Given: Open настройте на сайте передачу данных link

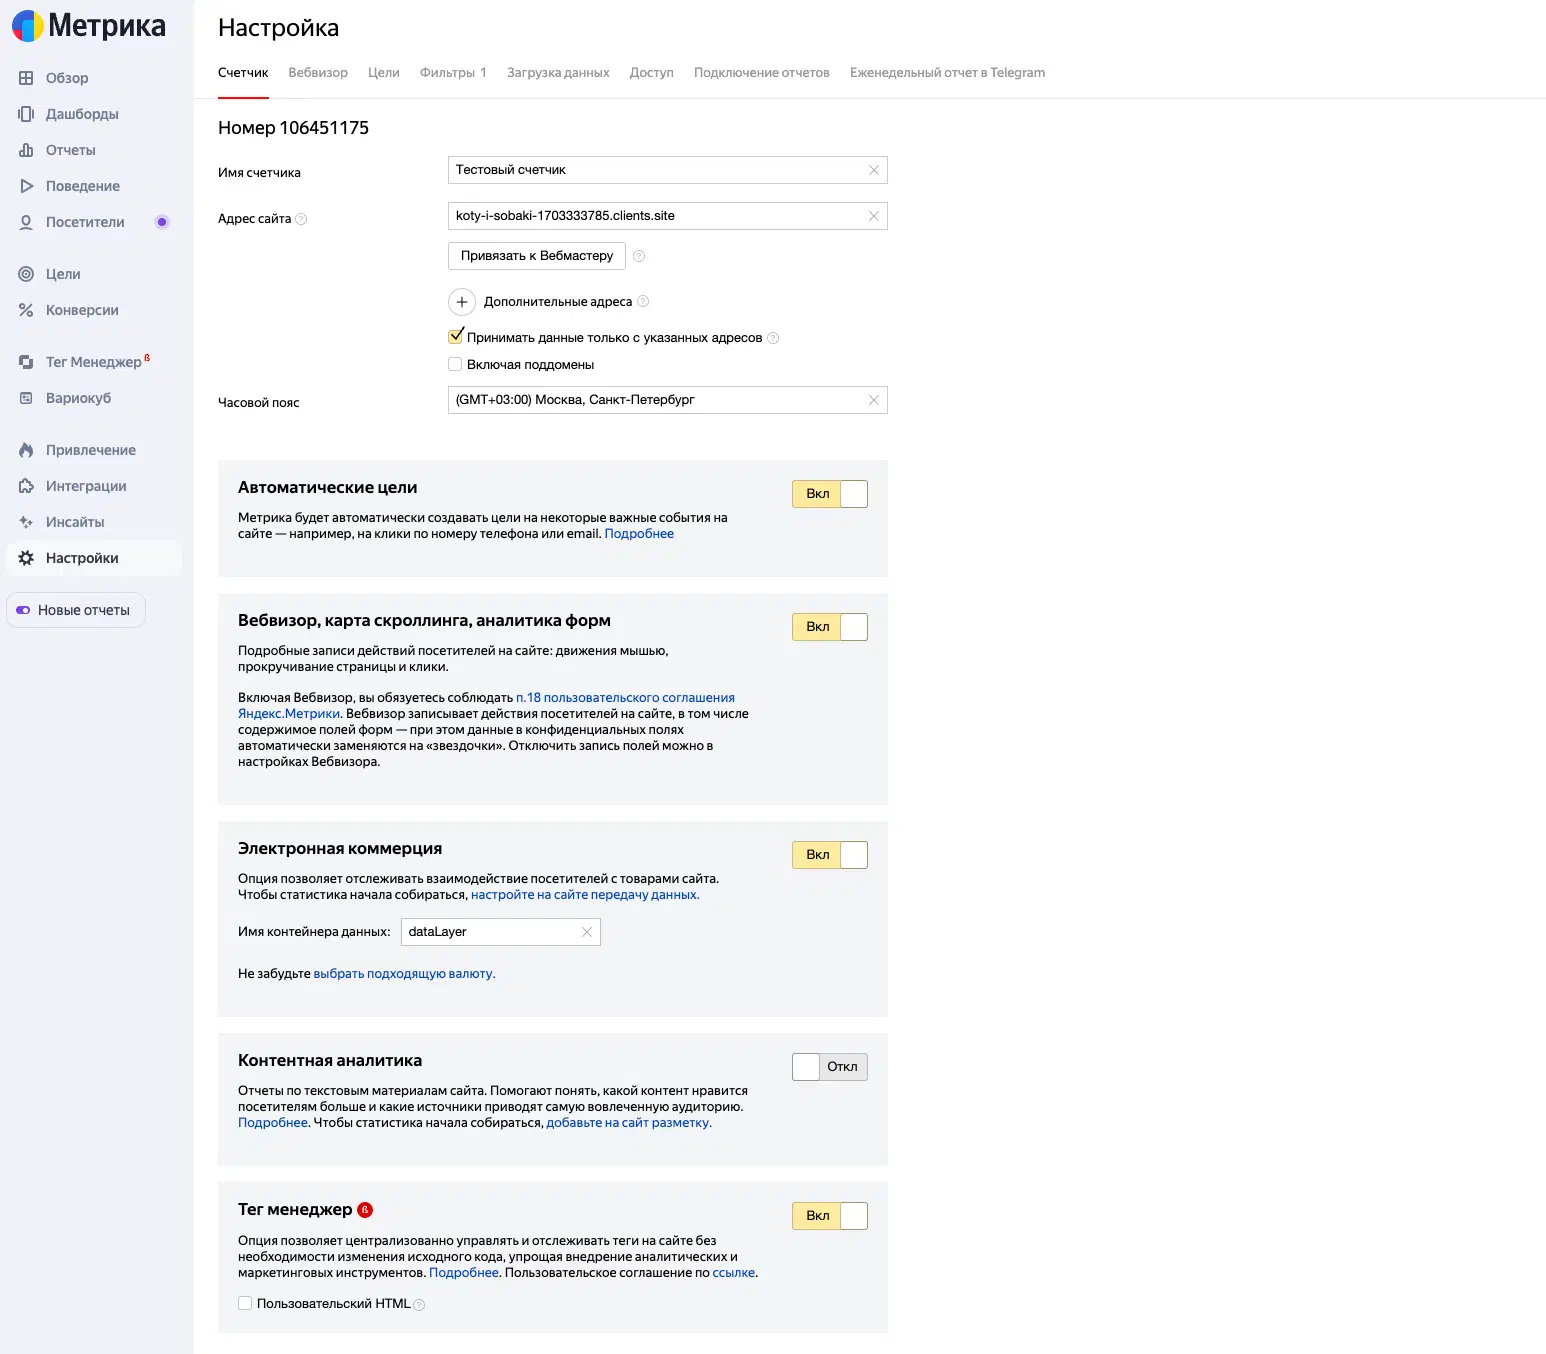Looking at the screenshot, I should (x=585, y=895).
